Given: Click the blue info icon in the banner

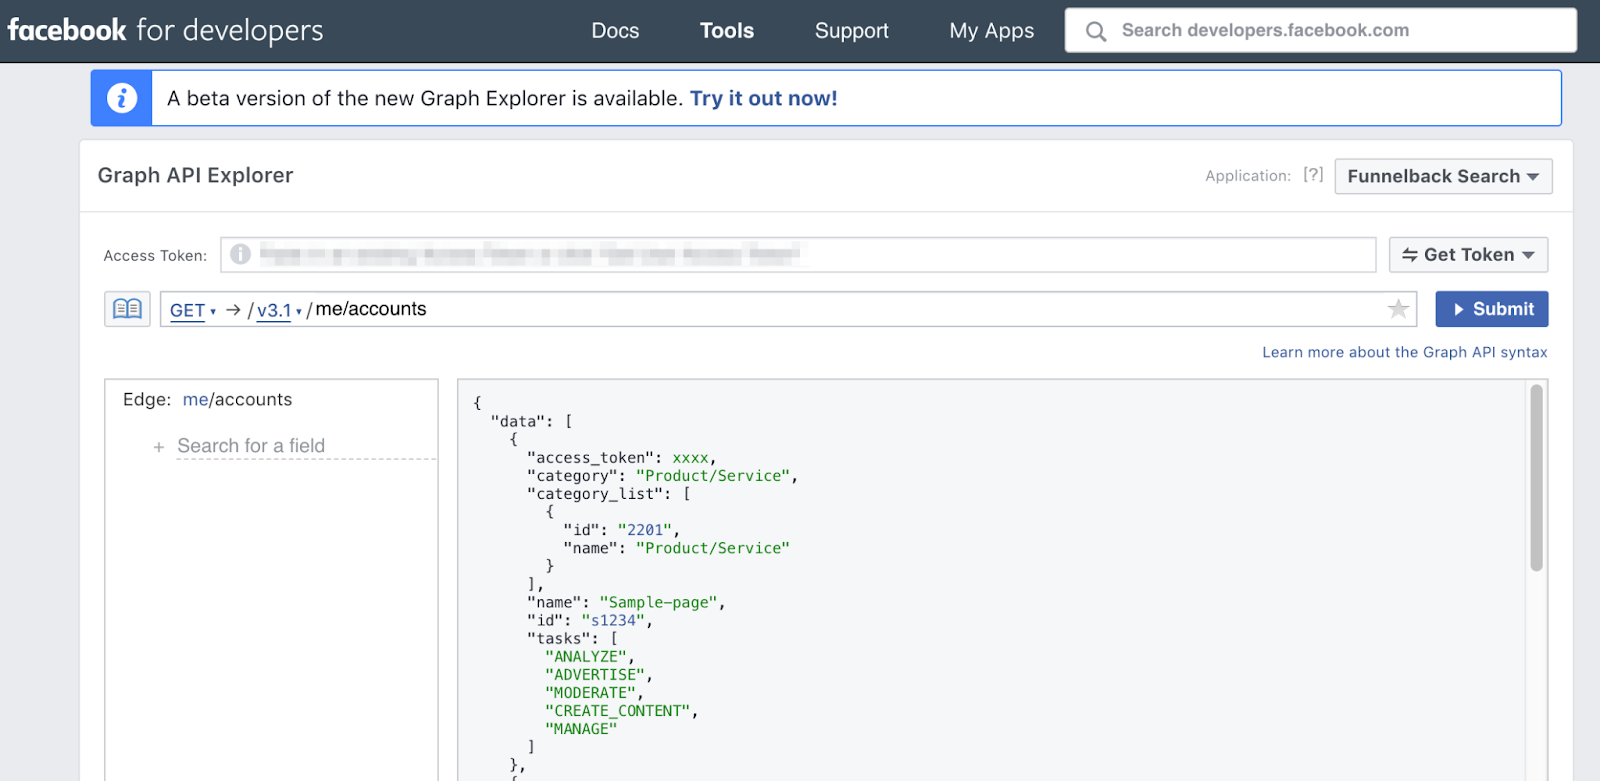Looking at the screenshot, I should 121,98.
